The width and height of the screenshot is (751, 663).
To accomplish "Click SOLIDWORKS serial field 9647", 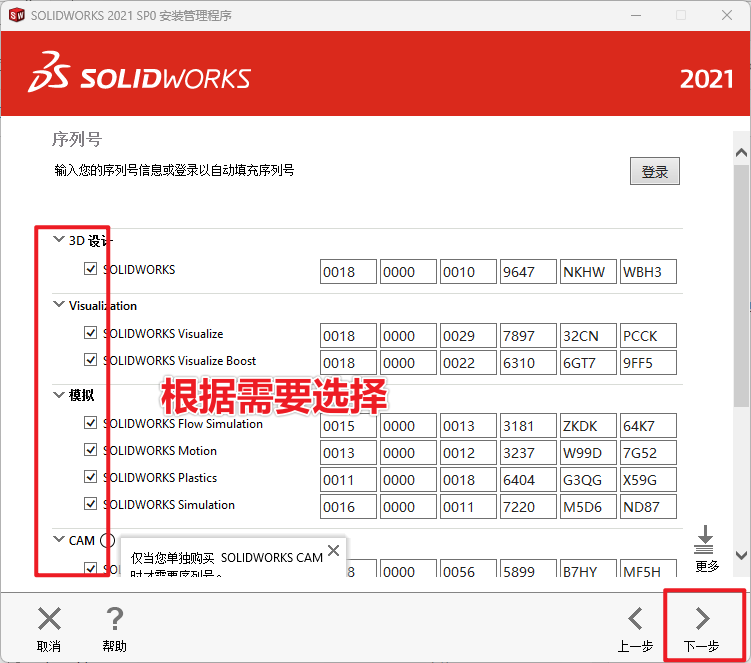I will click(x=528, y=272).
